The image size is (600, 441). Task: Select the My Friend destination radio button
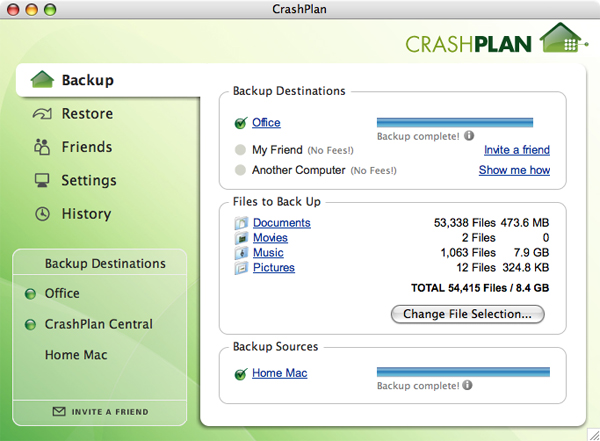[240, 150]
